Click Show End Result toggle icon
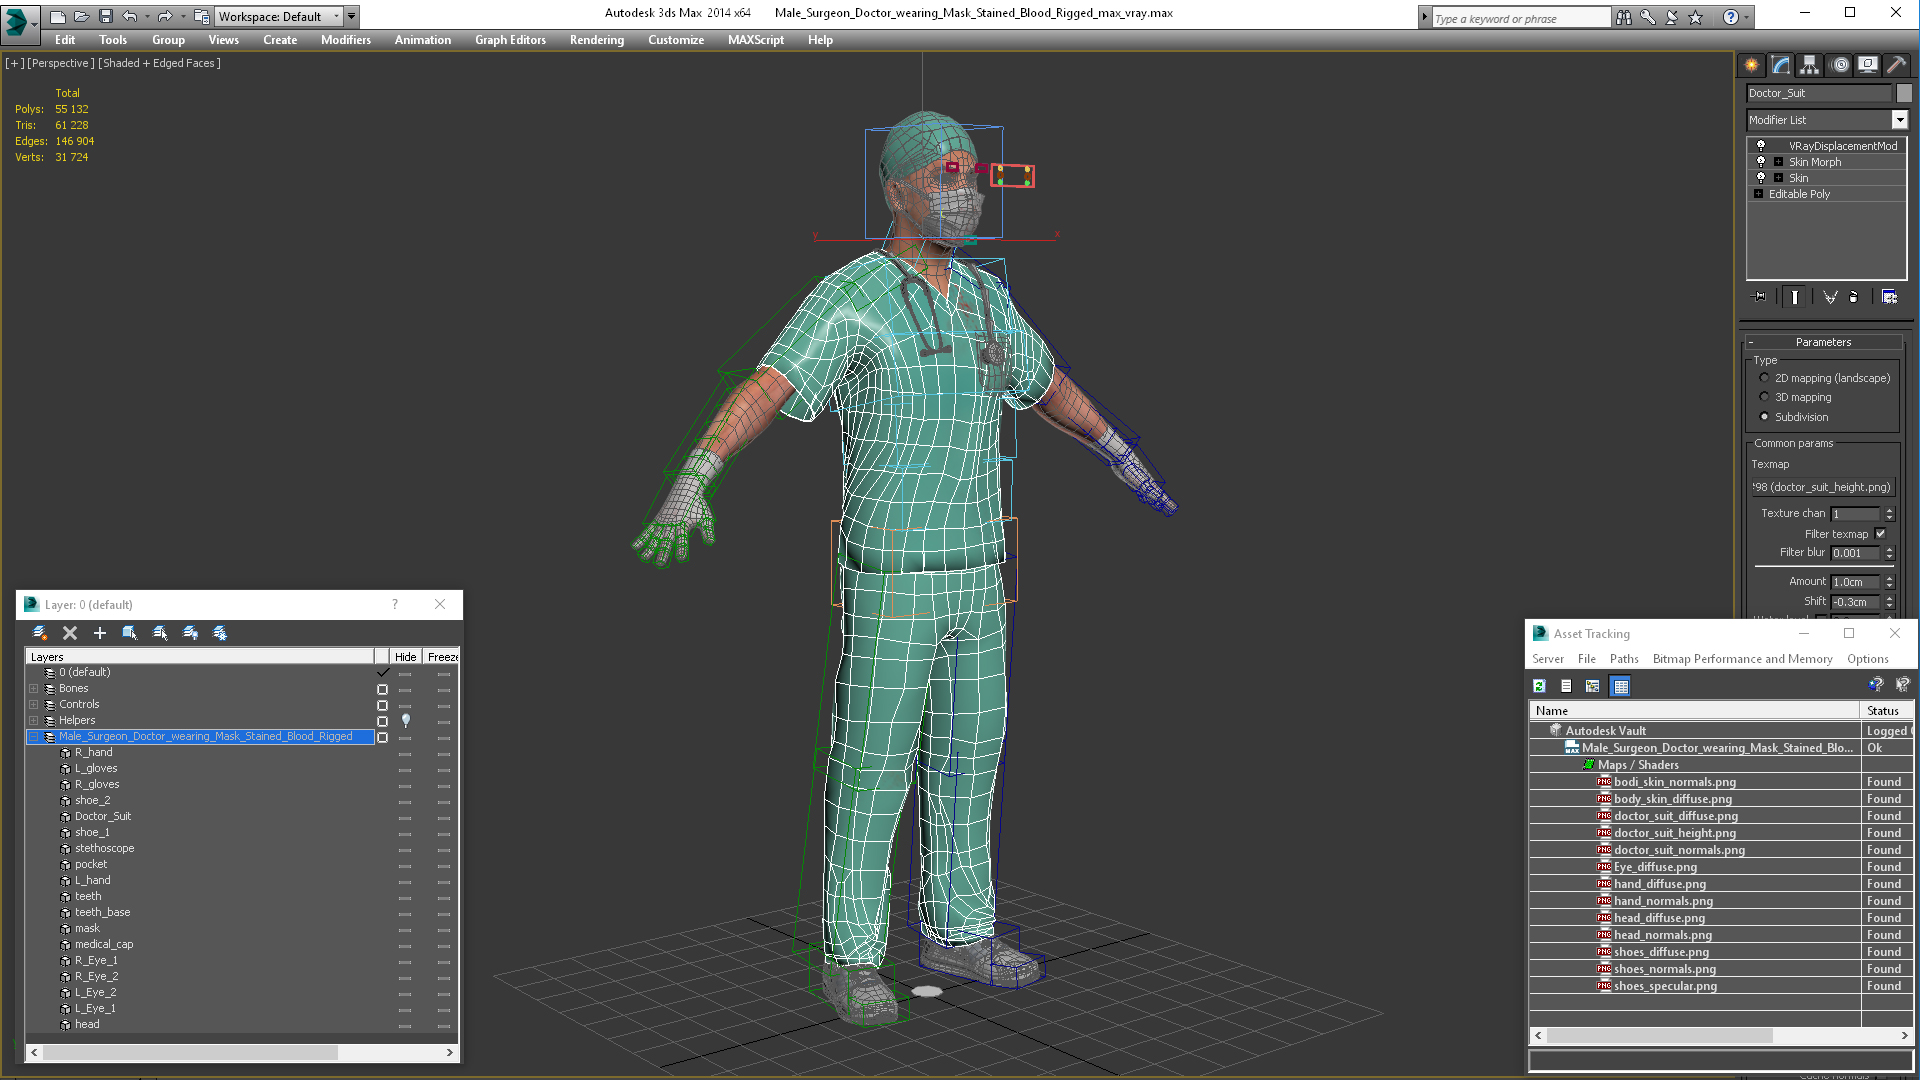 [1795, 297]
